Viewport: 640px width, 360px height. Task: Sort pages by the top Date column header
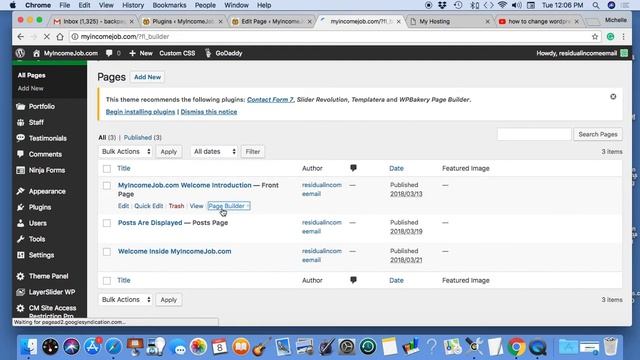[396, 168]
